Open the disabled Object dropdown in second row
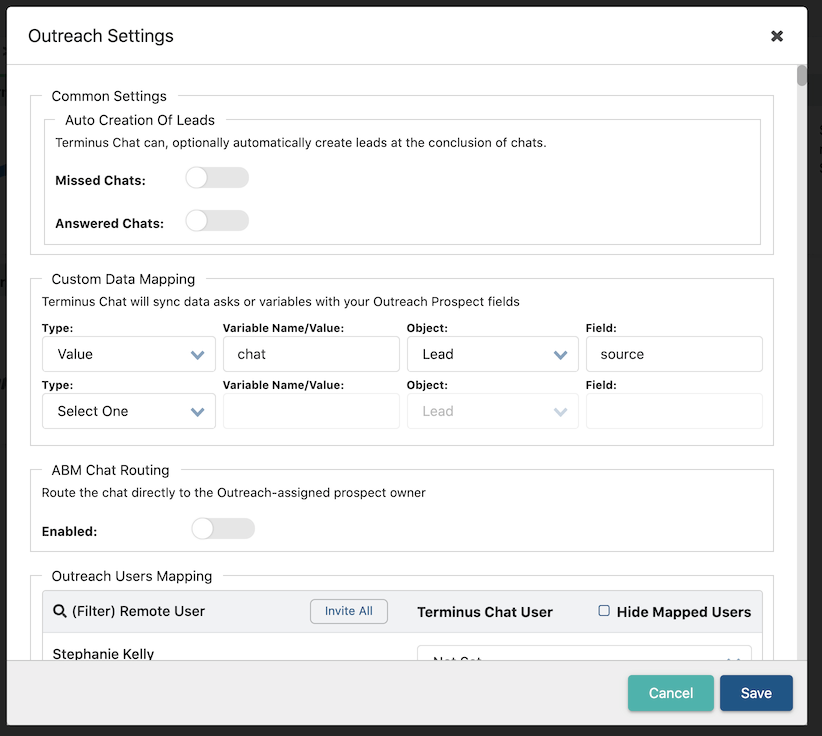This screenshot has width=822, height=736. (493, 412)
